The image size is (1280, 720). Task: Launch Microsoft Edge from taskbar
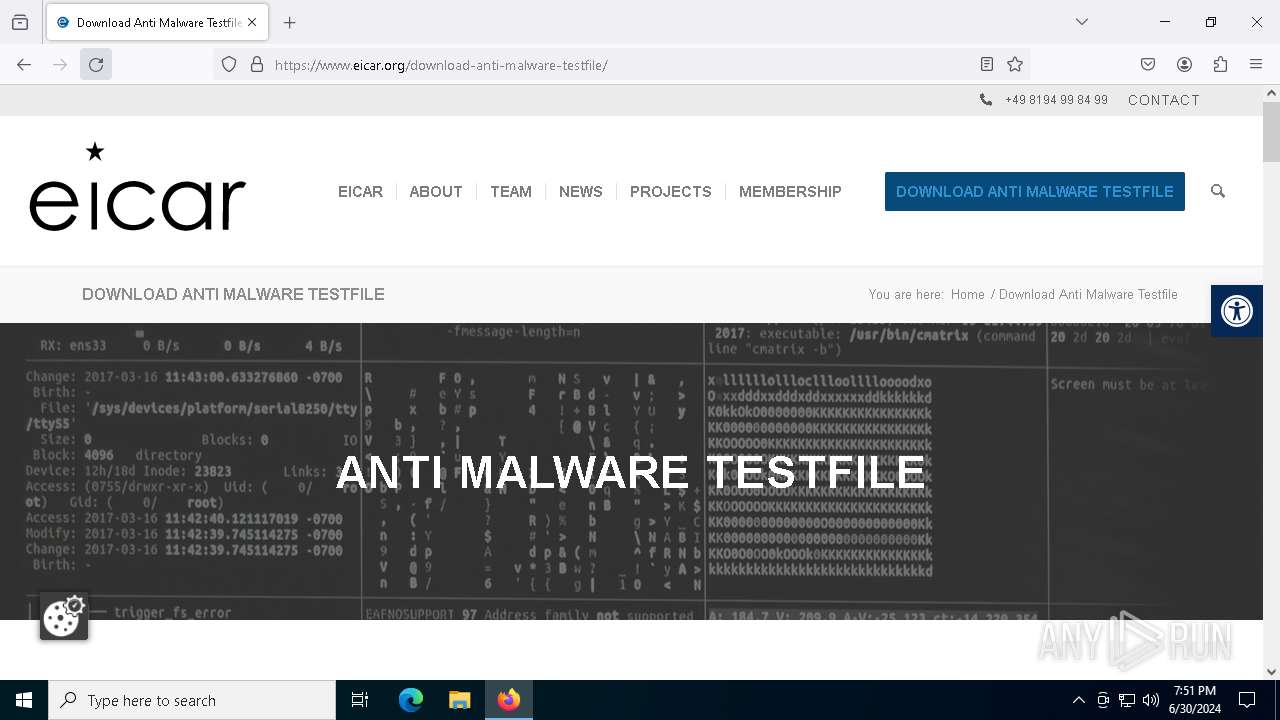(x=411, y=700)
